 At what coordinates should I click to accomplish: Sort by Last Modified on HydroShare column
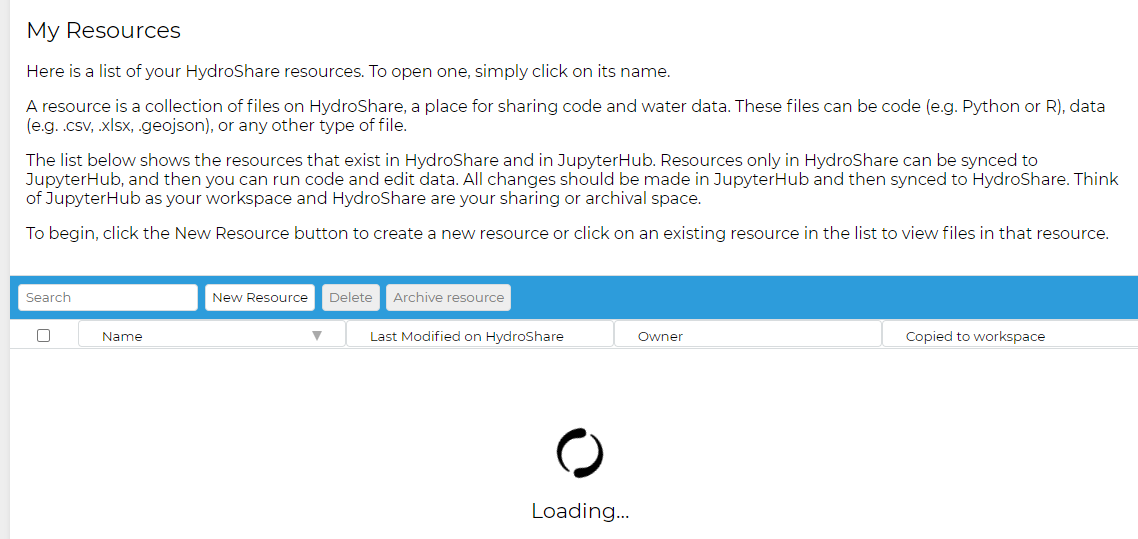coord(480,336)
